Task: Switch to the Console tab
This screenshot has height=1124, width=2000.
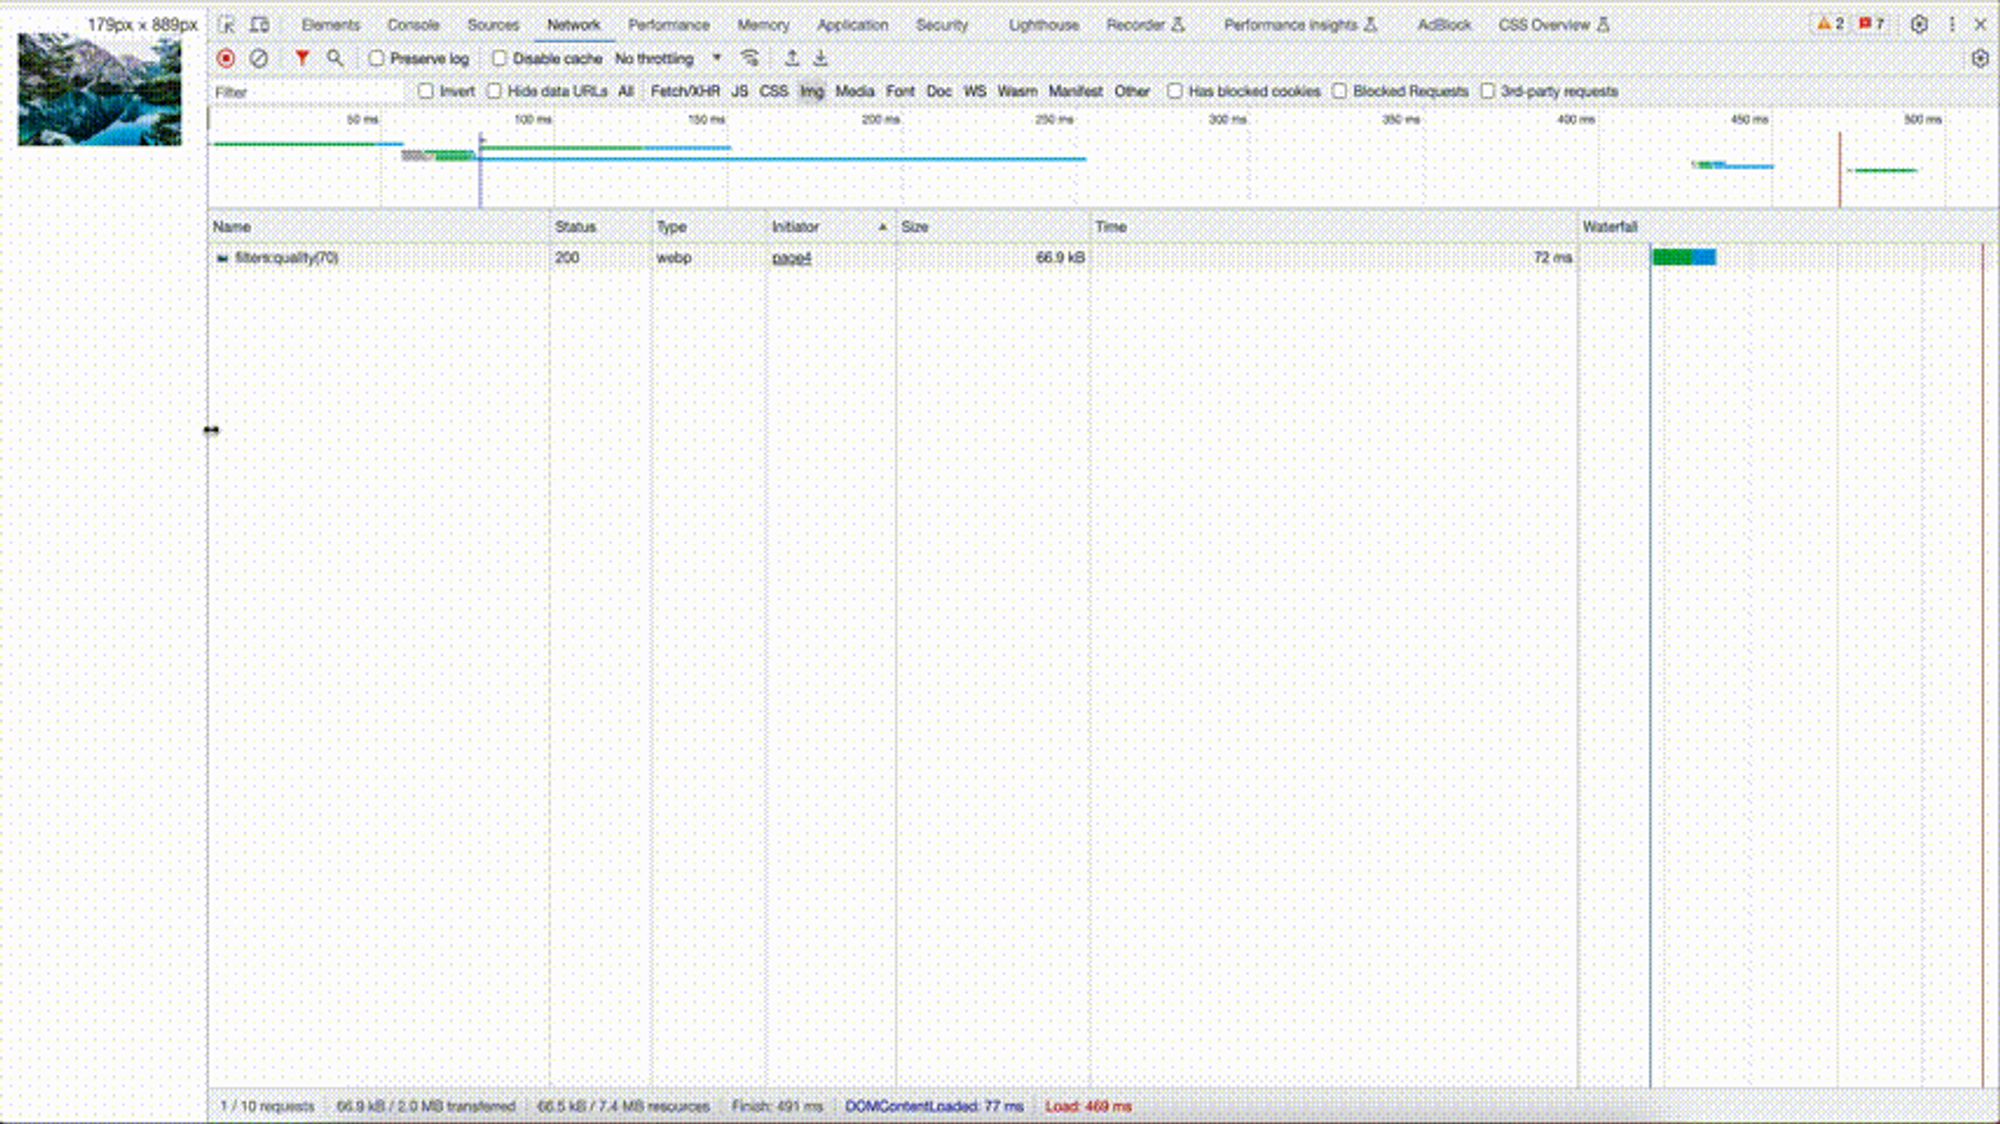Action: click(x=413, y=25)
